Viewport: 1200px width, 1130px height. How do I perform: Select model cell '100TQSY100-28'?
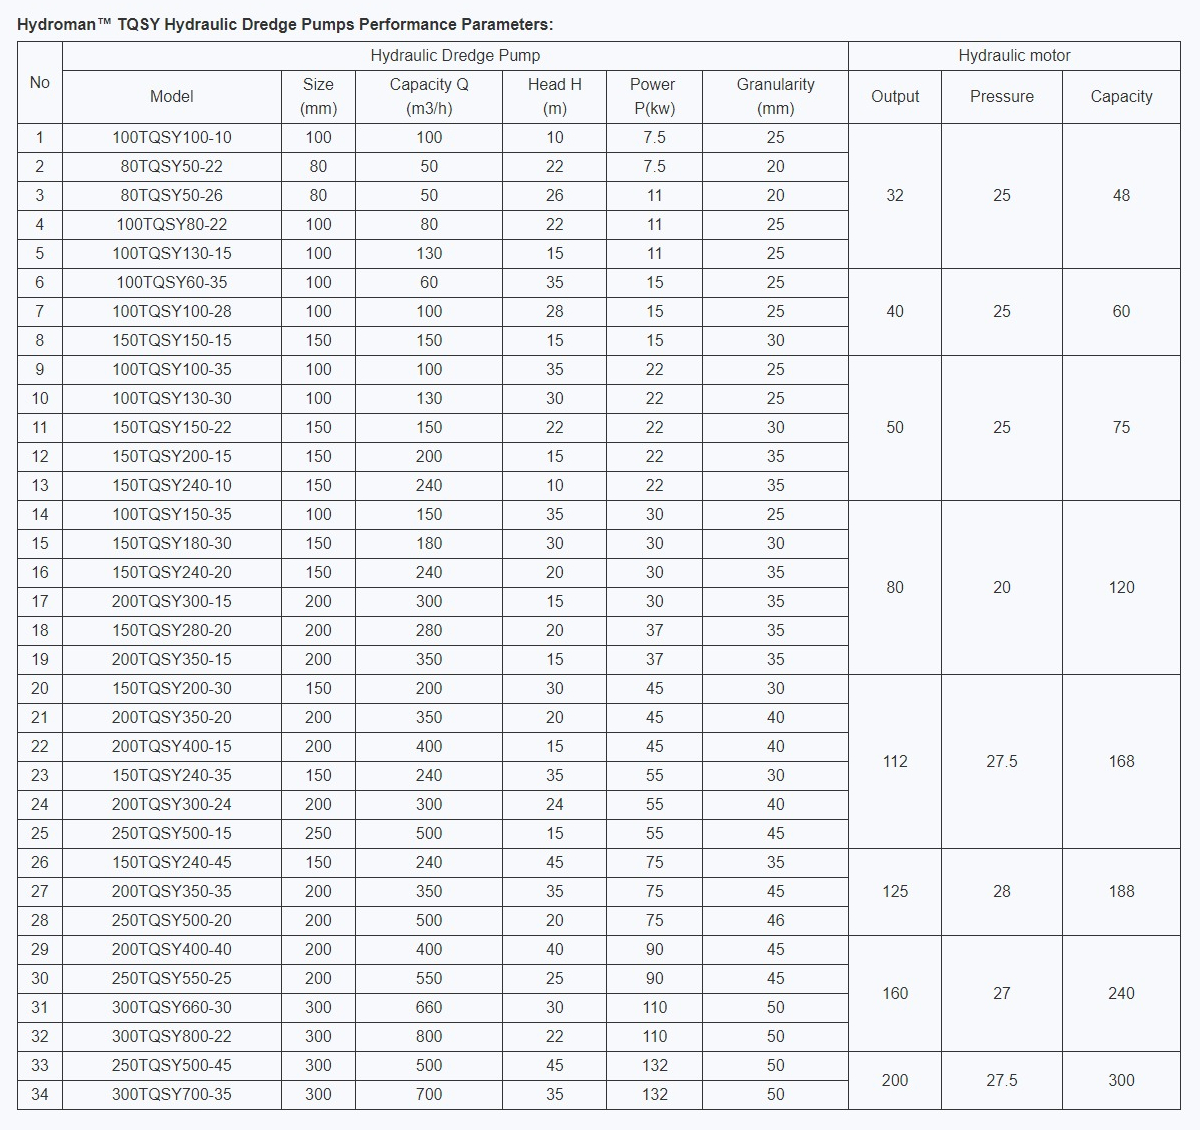tap(172, 312)
